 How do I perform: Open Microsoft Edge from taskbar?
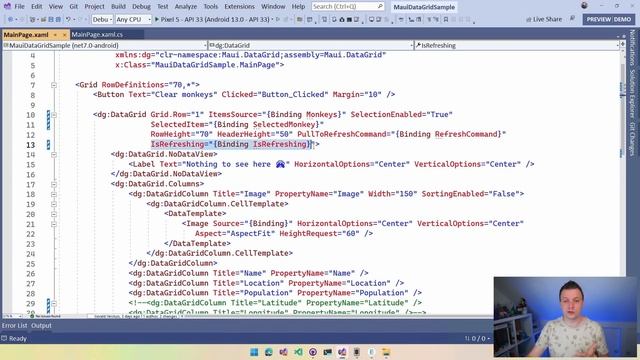coord(269,352)
